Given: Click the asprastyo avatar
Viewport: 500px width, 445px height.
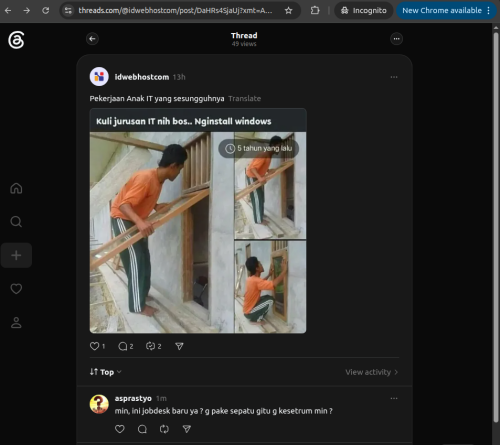Looking at the screenshot, I should pyautogui.click(x=99, y=404).
